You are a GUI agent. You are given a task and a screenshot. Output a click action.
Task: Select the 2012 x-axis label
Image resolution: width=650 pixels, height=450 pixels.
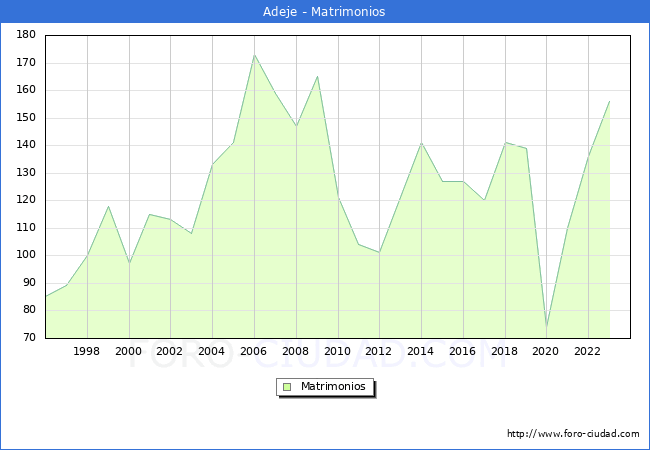point(378,351)
